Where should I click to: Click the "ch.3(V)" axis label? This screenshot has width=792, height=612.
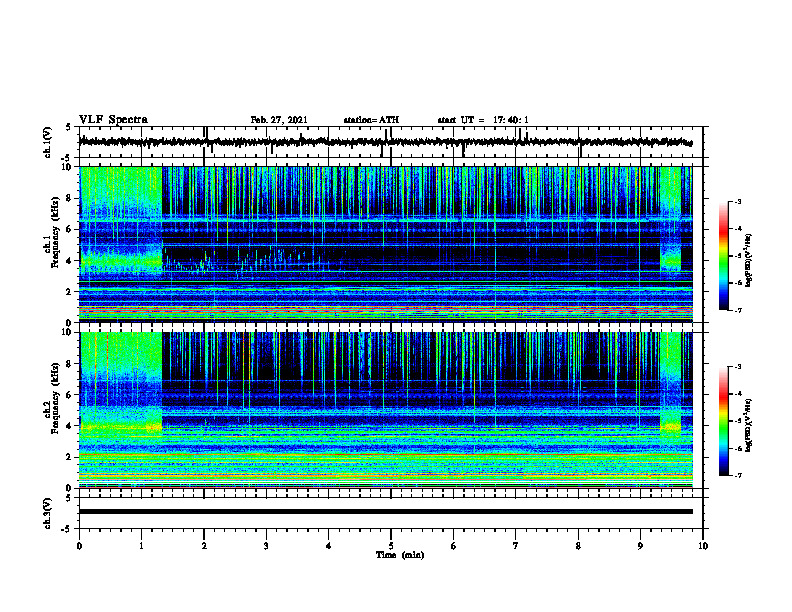(x=48, y=513)
